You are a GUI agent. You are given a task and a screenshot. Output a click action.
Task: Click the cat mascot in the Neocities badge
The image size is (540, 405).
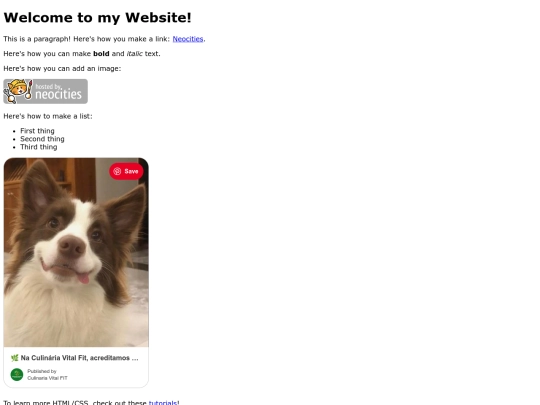18,91
